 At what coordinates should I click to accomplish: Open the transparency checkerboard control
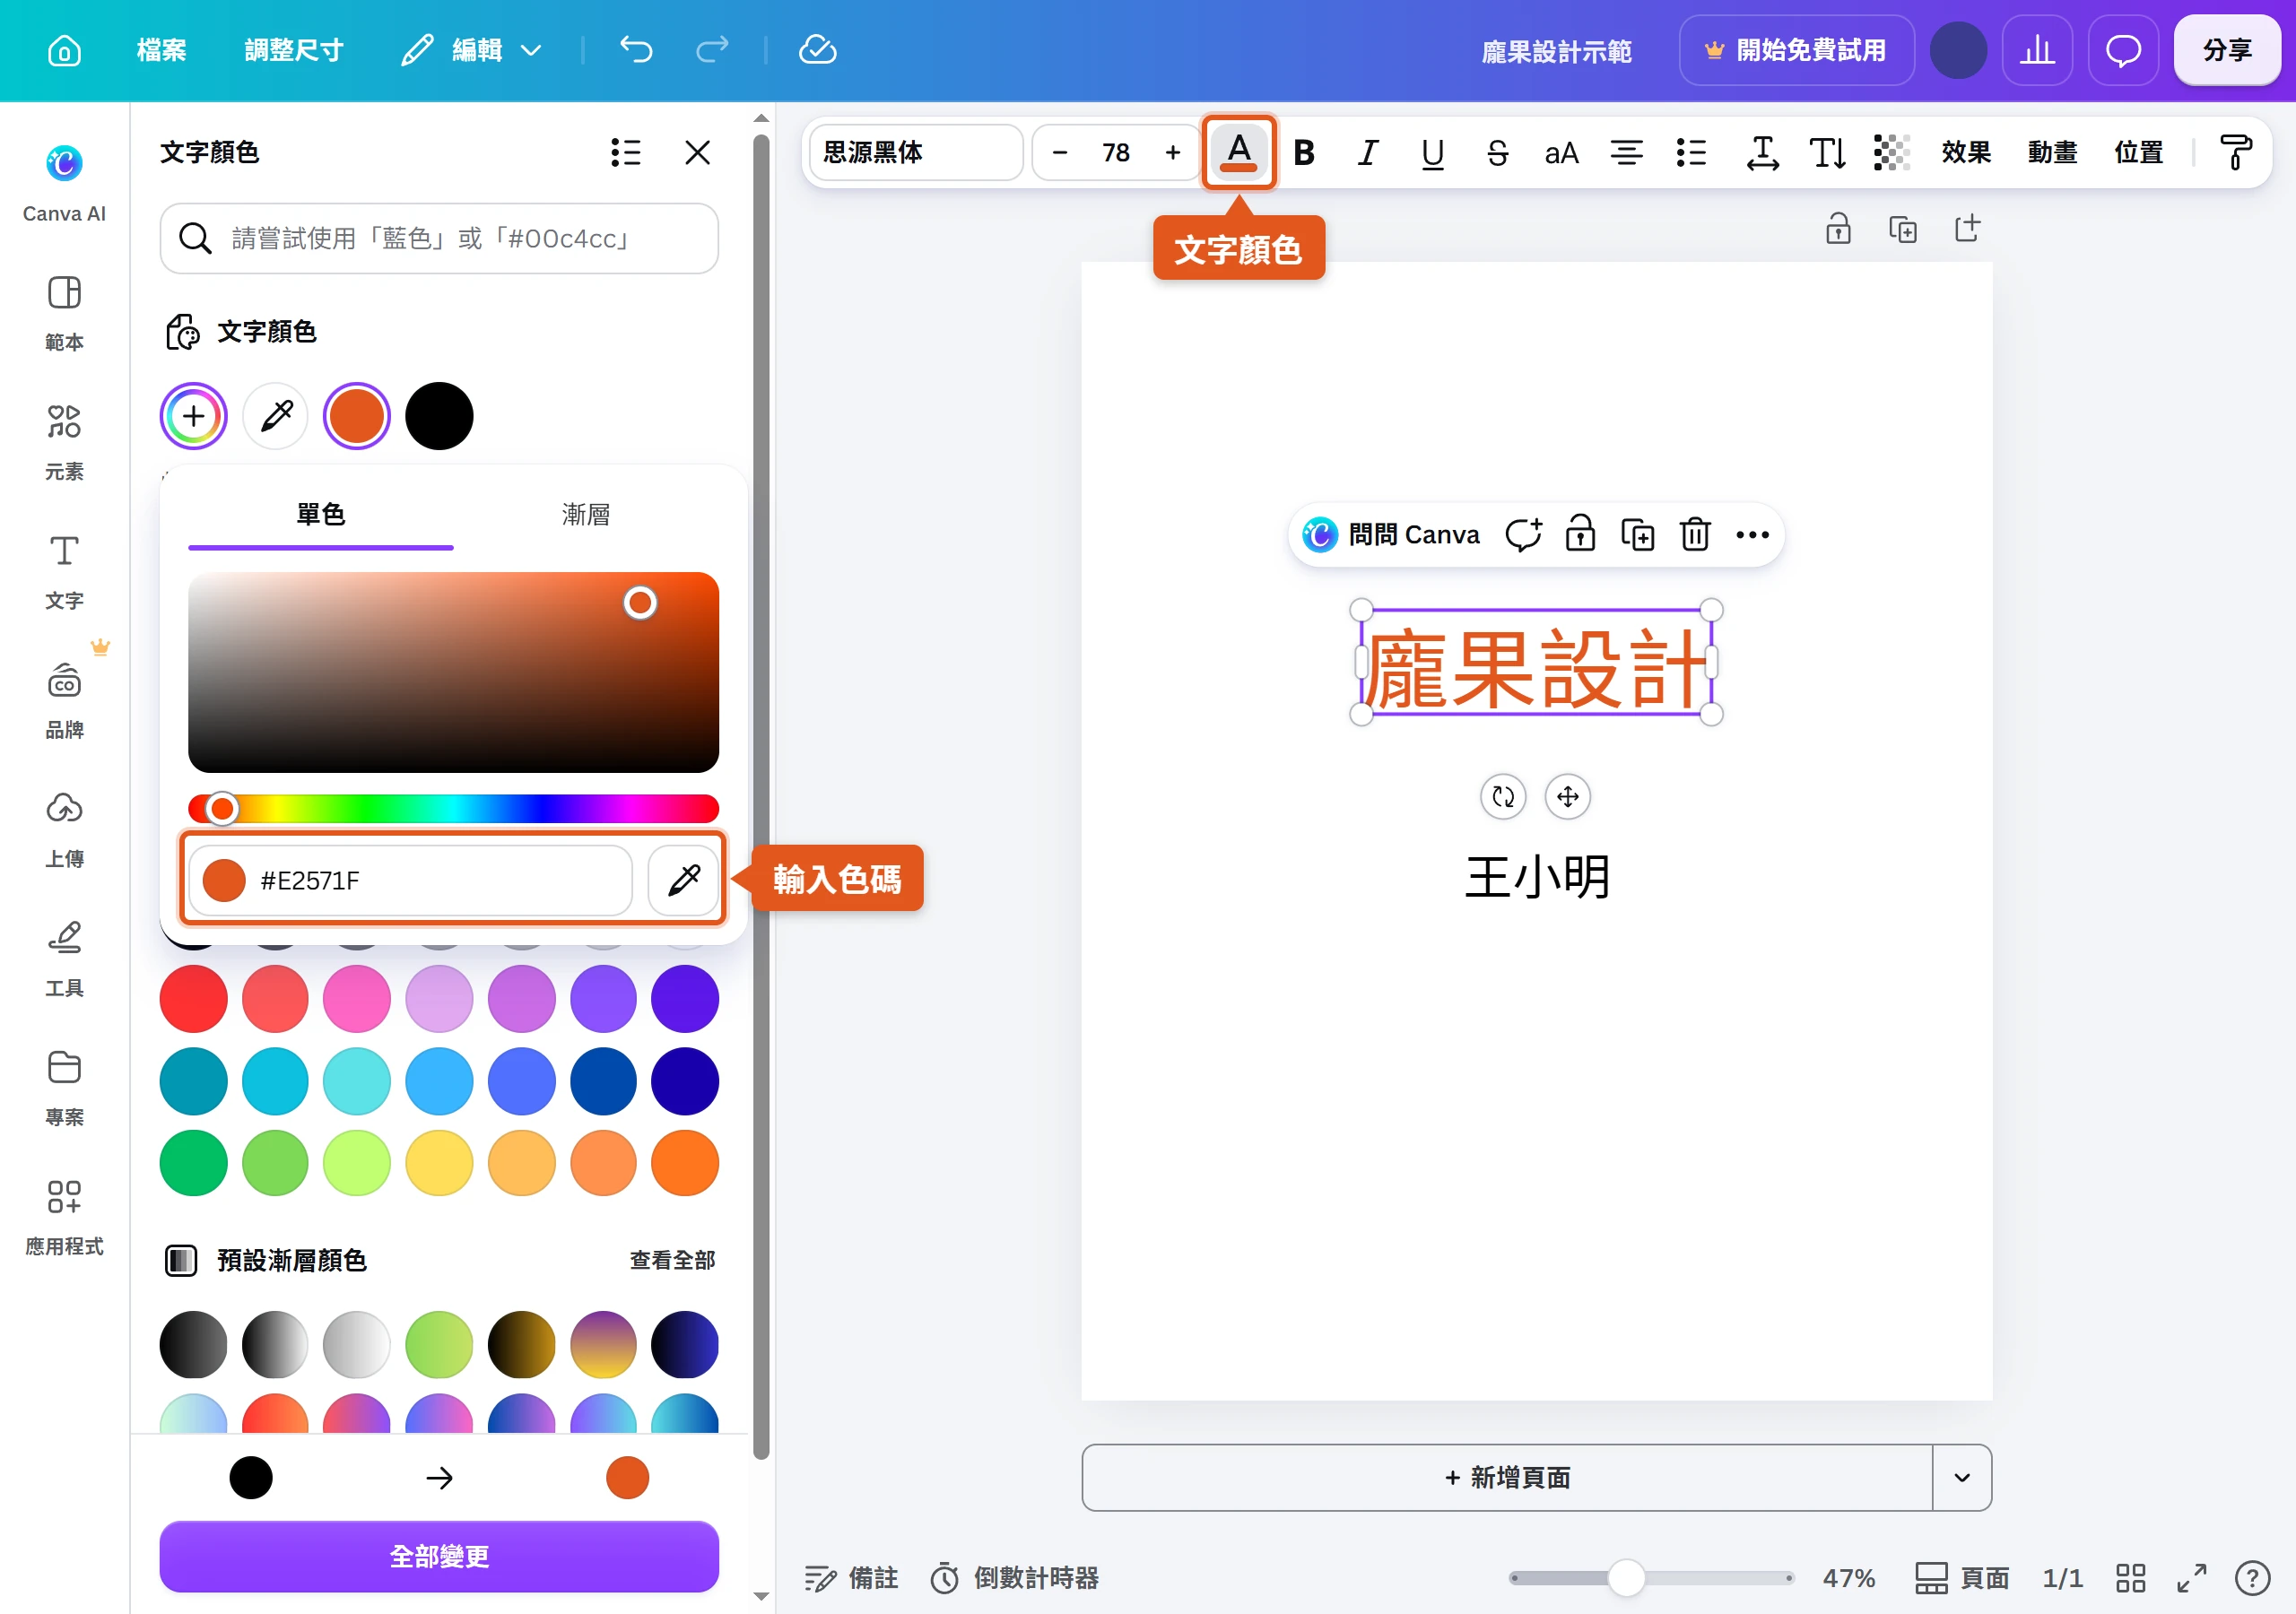point(1892,152)
